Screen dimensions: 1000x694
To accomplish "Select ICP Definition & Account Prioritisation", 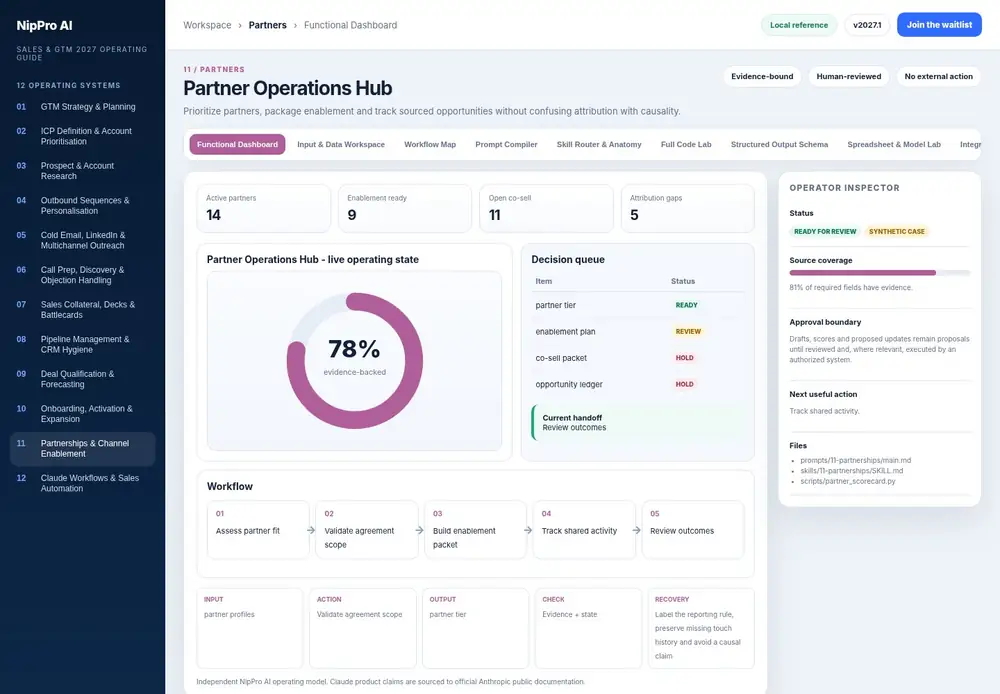I will tap(82, 136).
